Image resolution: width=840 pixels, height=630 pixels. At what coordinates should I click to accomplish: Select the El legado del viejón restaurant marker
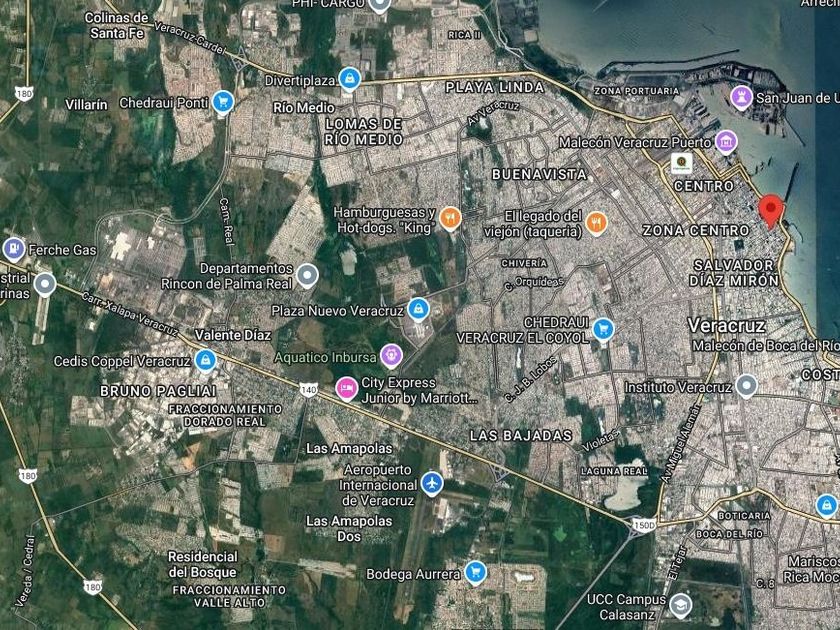tap(596, 223)
